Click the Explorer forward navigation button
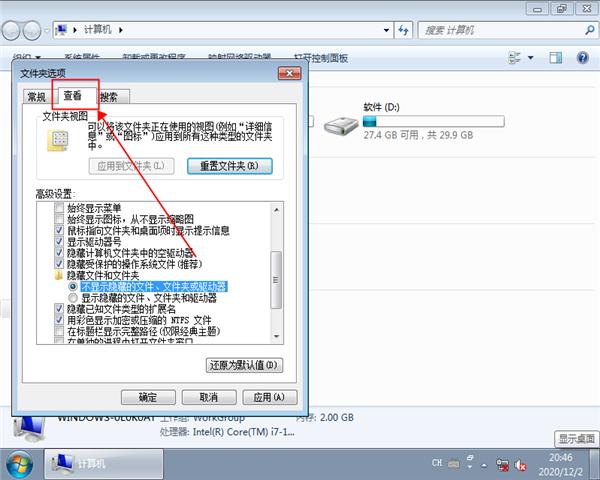Image resolution: width=600 pixels, height=480 pixels. [32, 30]
